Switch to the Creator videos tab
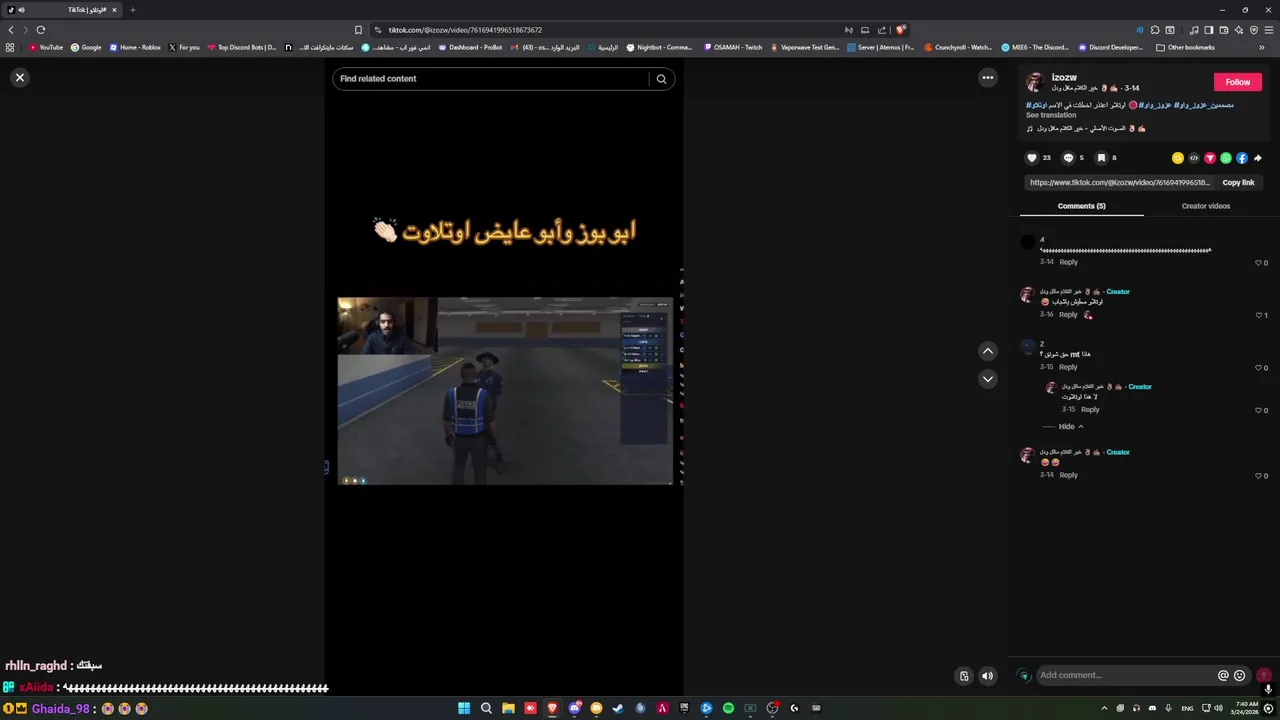Viewport: 1280px width, 720px height. click(x=1206, y=206)
